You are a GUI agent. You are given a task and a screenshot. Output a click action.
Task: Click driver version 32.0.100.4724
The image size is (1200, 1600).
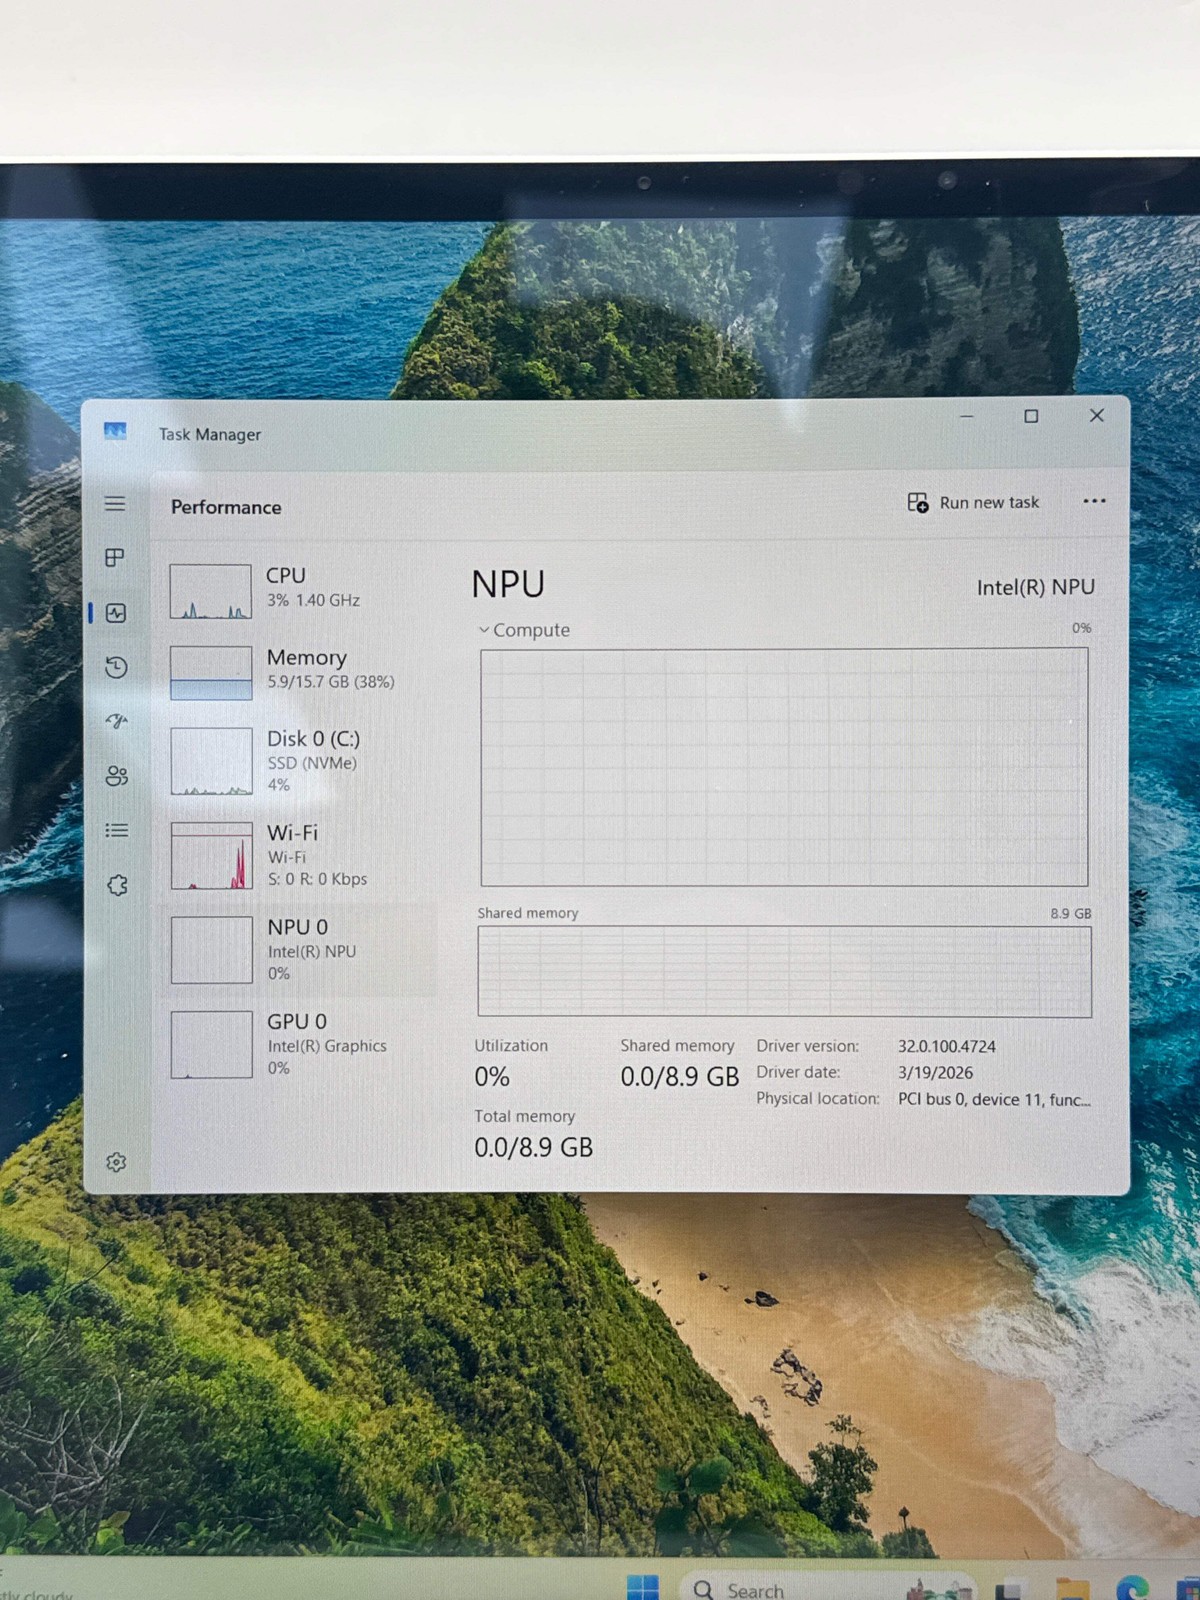pos(946,1046)
